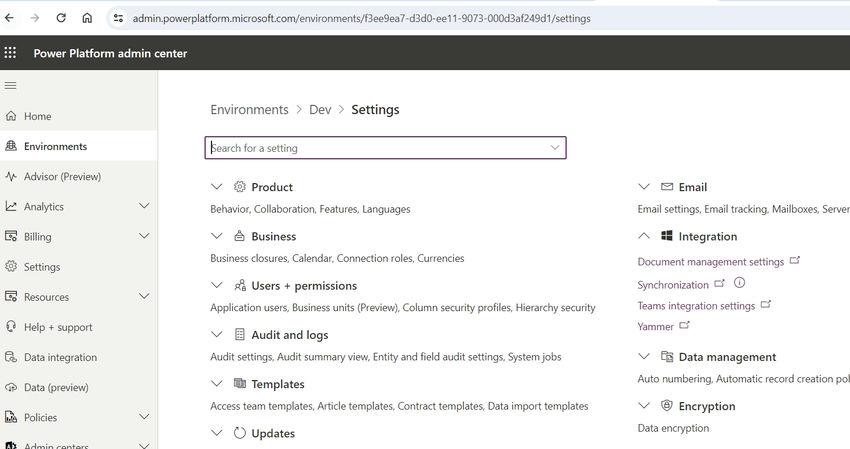Open the Synchronization link
The height and width of the screenshot is (449, 850).
click(673, 285)
